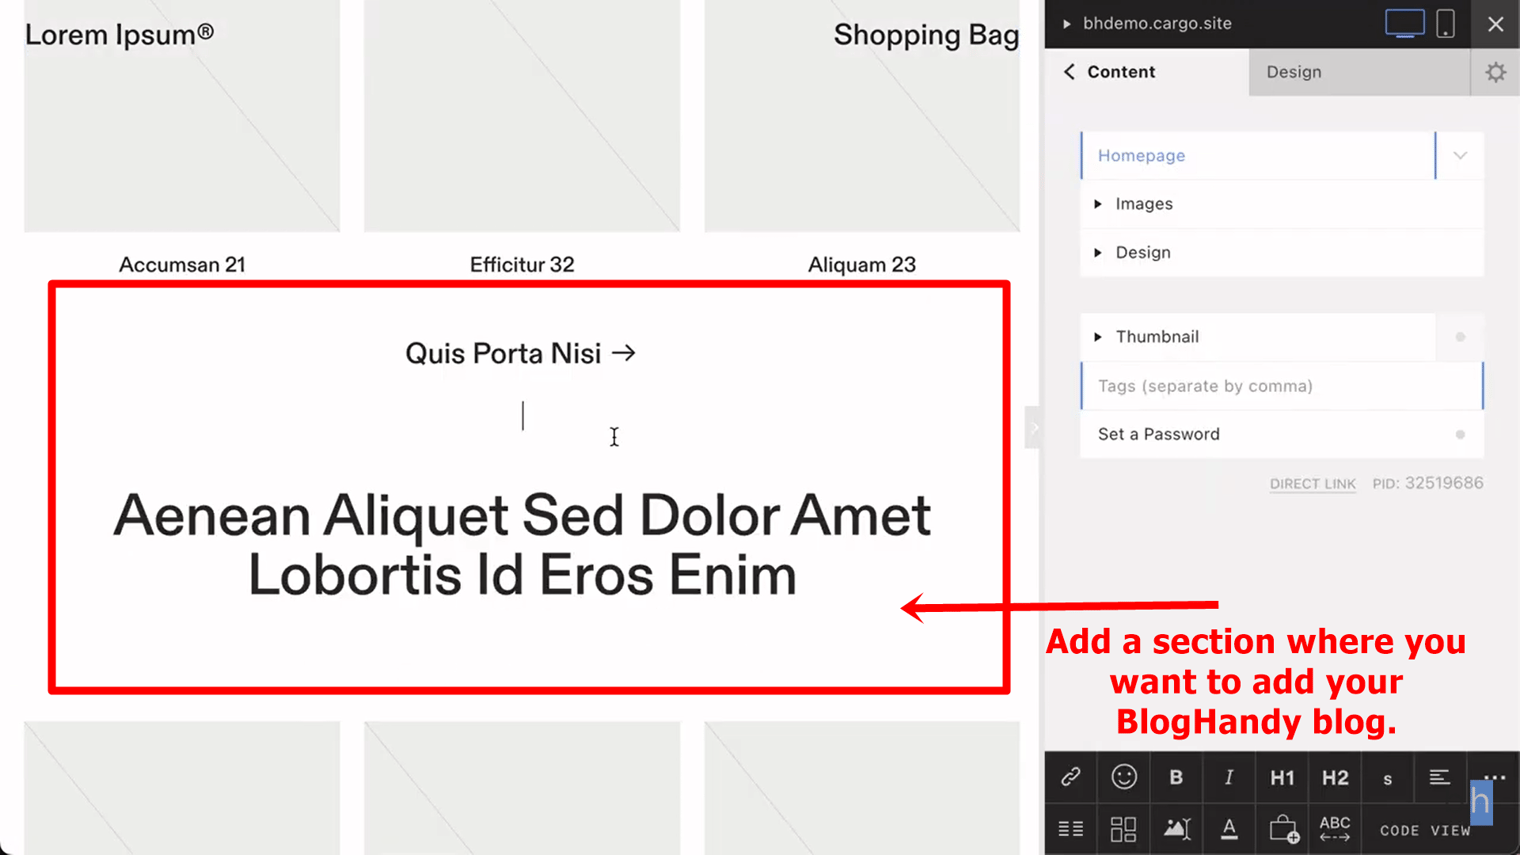Open the text color underline tool
Image resolution: width=1520 pixels, height=855 pixels.
(1229, 829)
